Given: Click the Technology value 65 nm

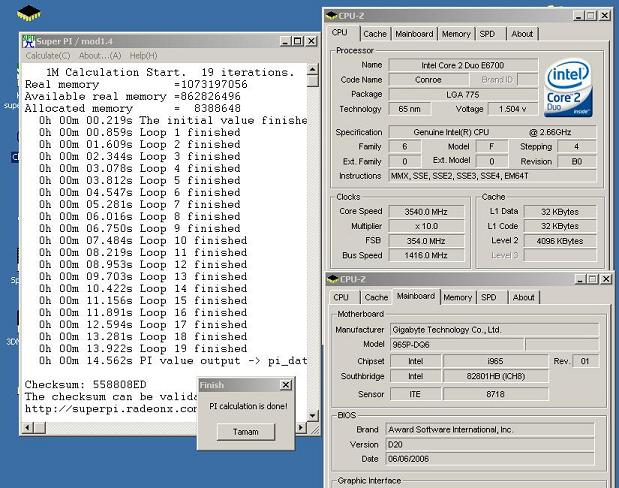Looking at the screenshot, I should point(409,109).
